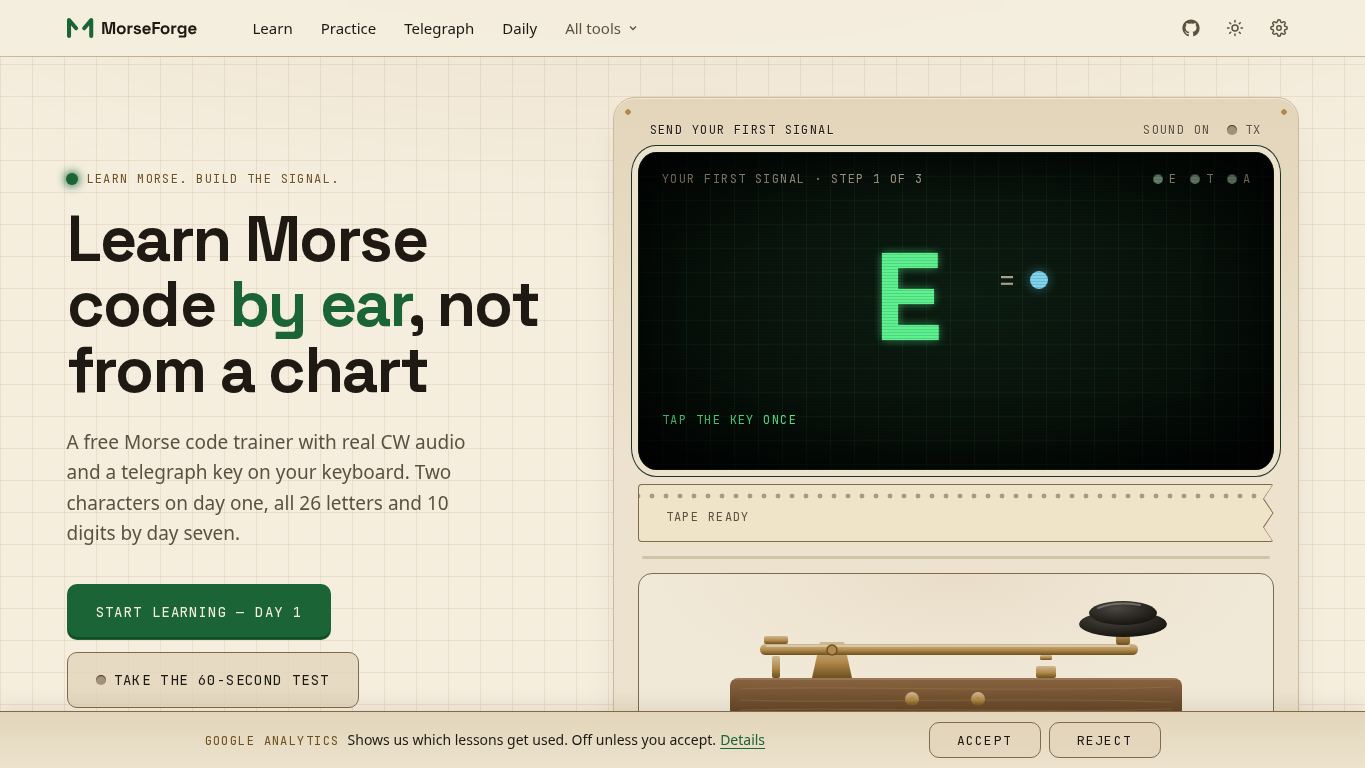Open the settings gear icon
The height and width of the screenshot is (768, 1365).
pyautogui.click(x=1279, y=28)
